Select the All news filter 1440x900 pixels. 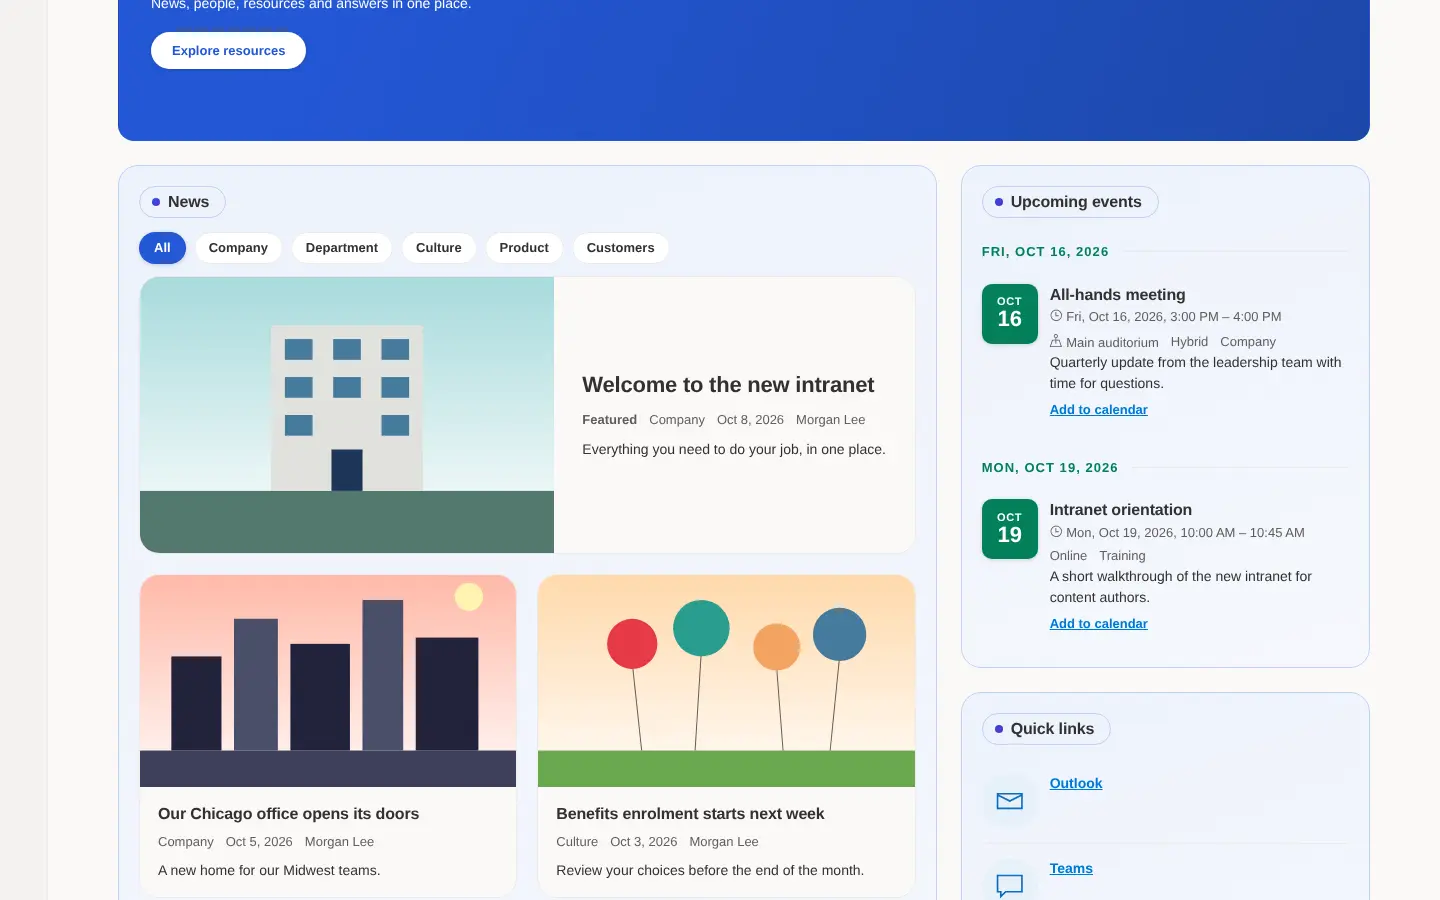pyautogui.click(x=162, y=248)
